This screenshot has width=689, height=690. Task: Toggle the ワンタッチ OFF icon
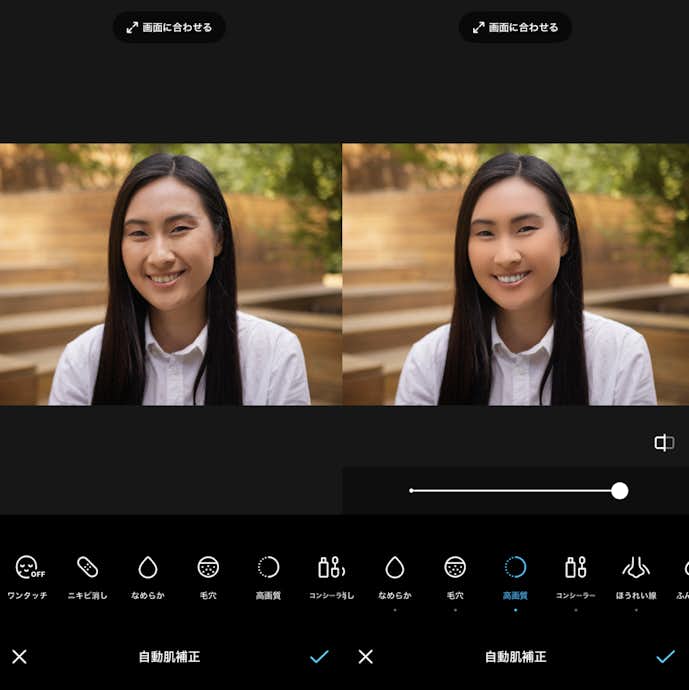[x=28, y=569]
